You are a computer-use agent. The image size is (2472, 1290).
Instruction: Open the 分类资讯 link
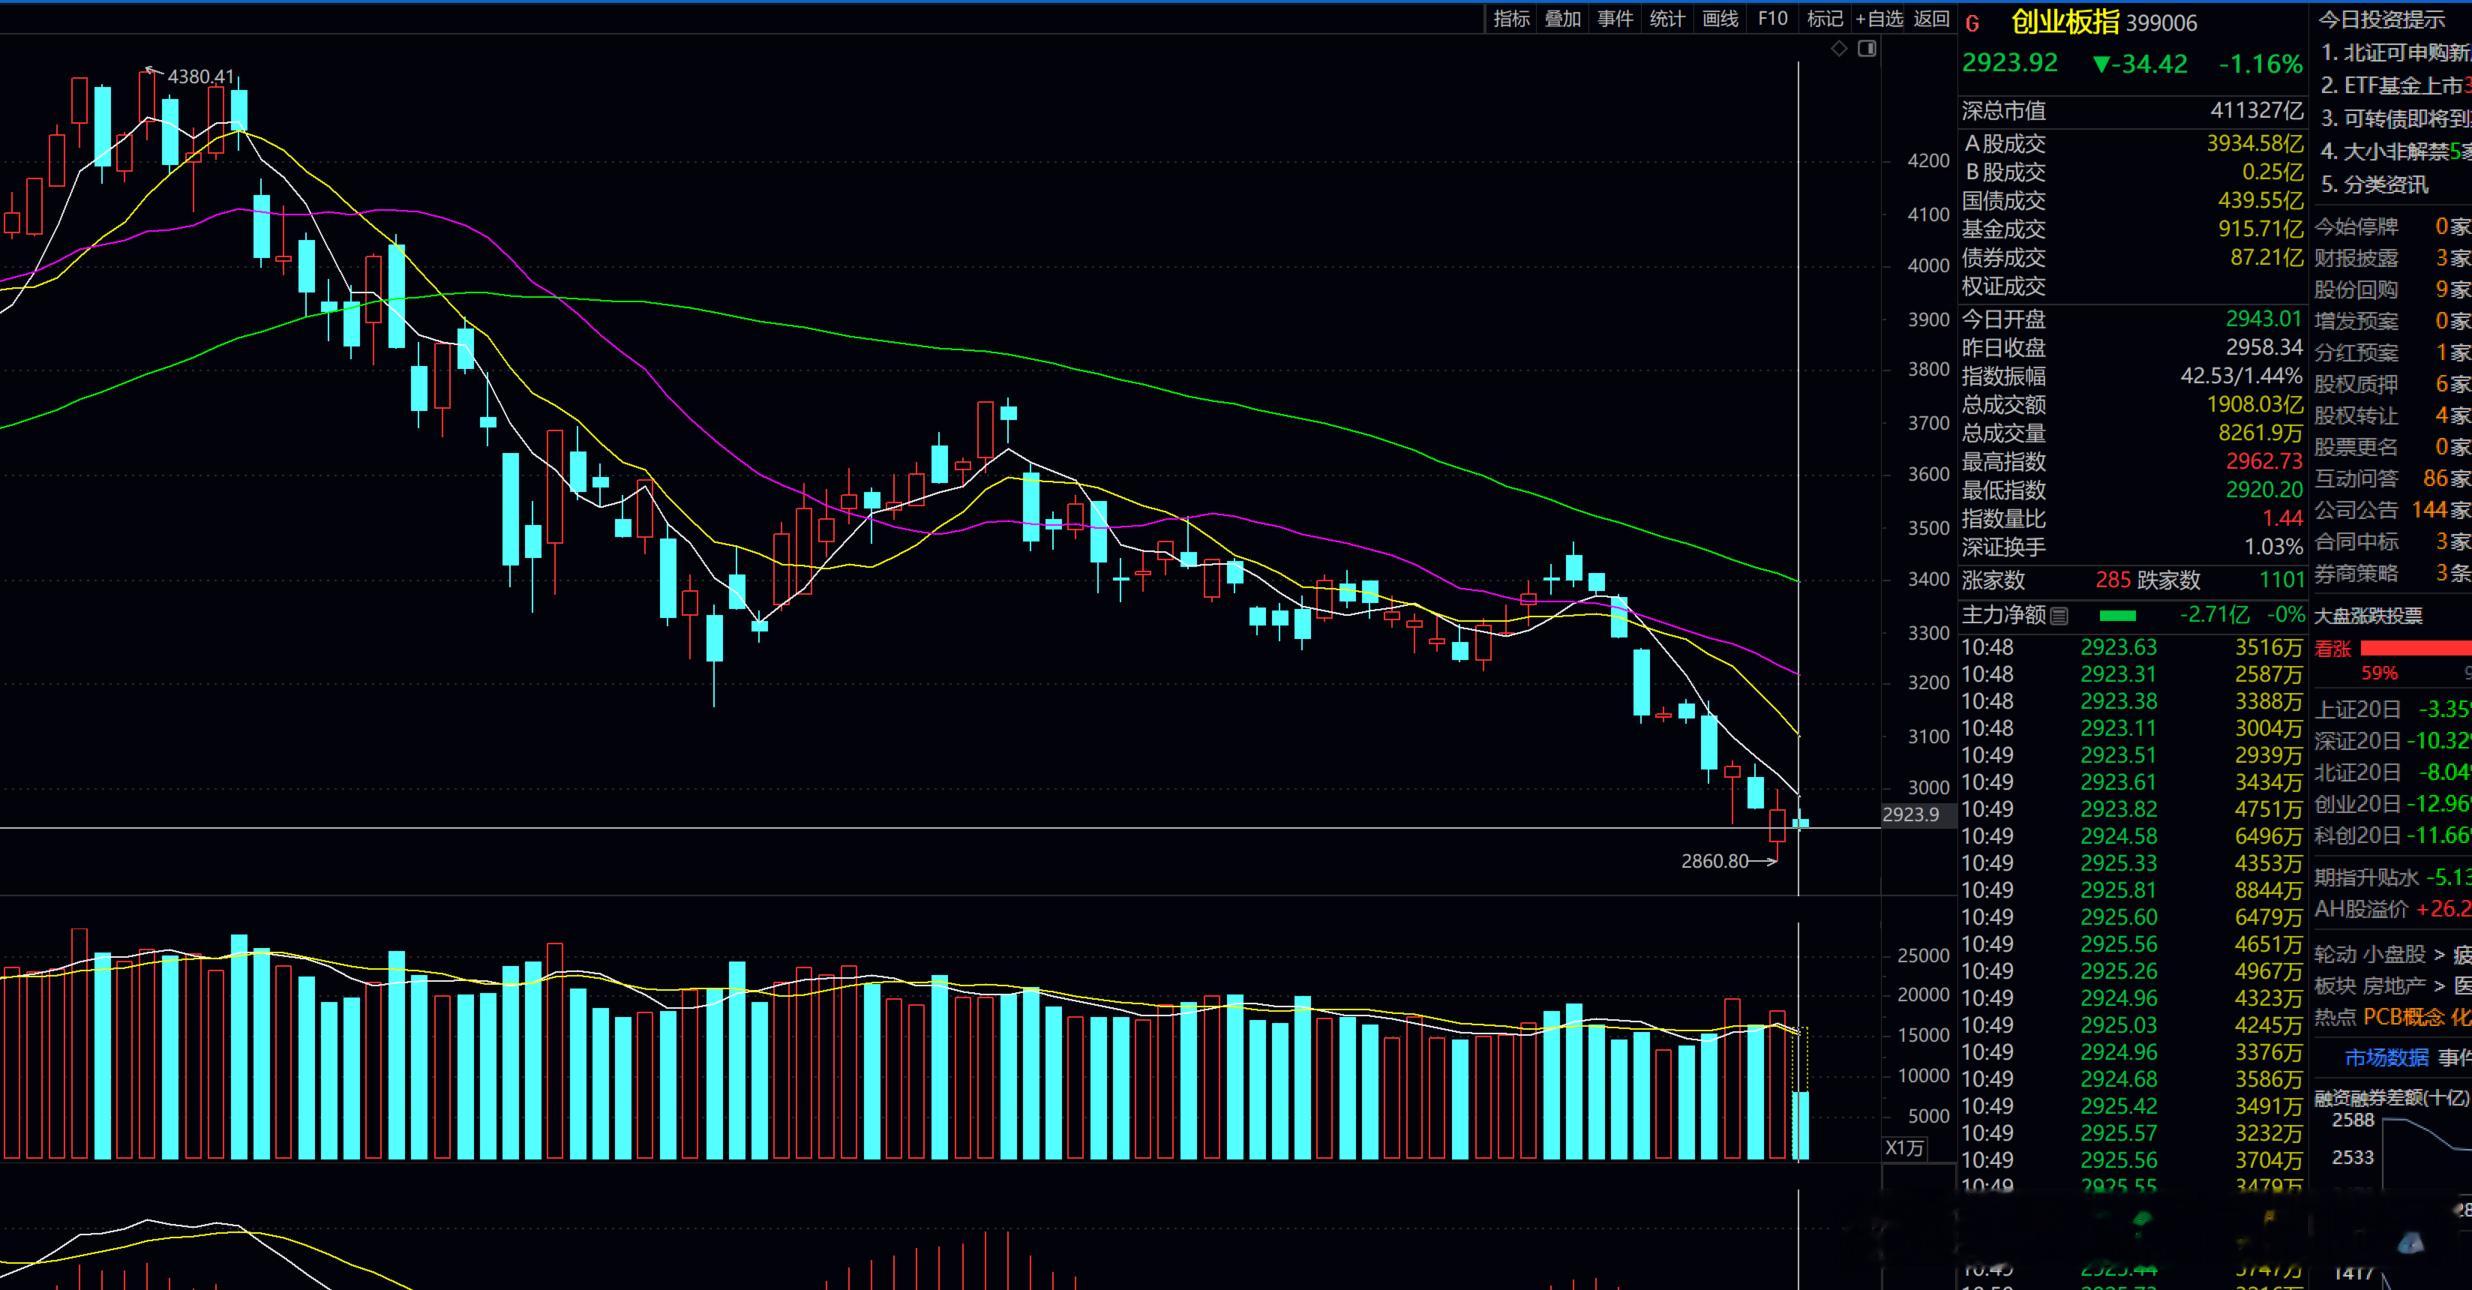click(x=2374, y=185)
